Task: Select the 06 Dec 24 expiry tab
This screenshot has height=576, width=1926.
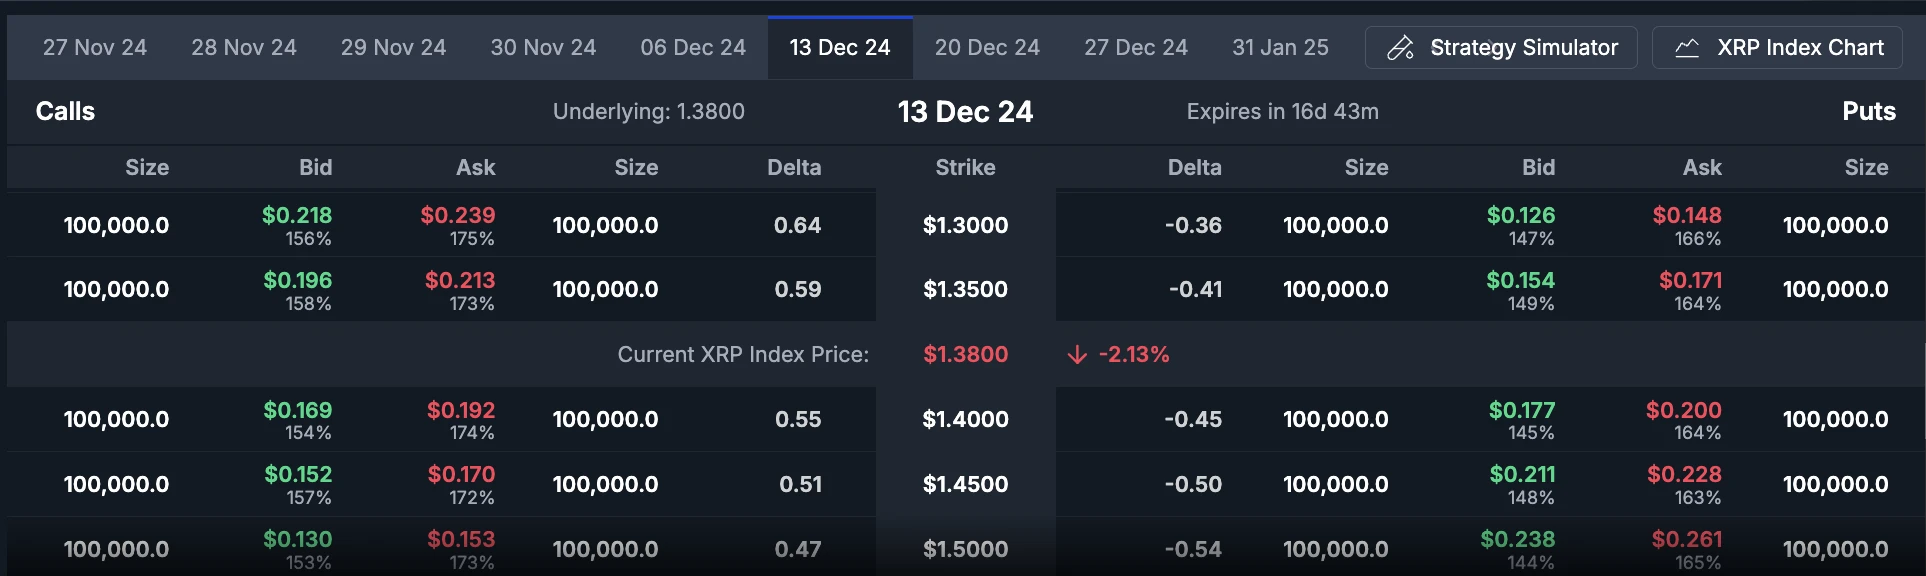Action: pos(692,47)
